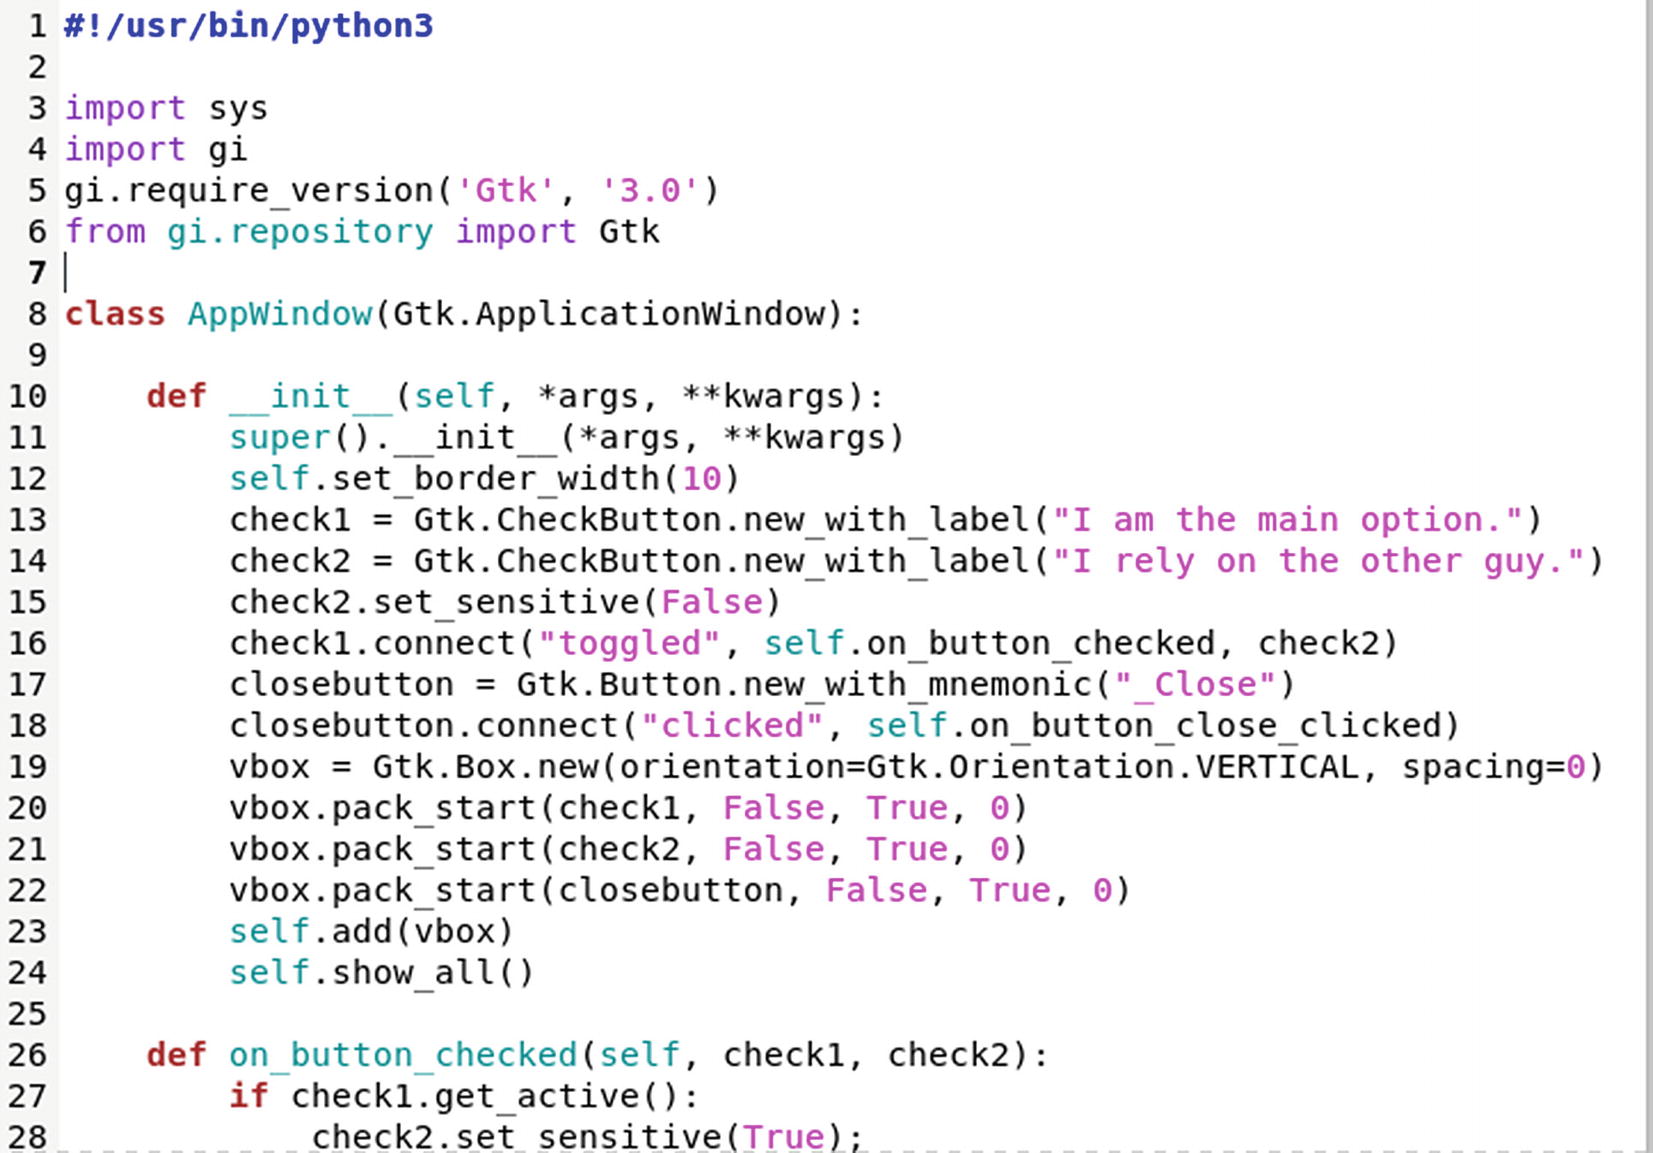The height and width of the screenshot is (1153, 1653).
Task: Click the word 'import' on line 3
Action: pyautogui.click(x=124, y=108)
